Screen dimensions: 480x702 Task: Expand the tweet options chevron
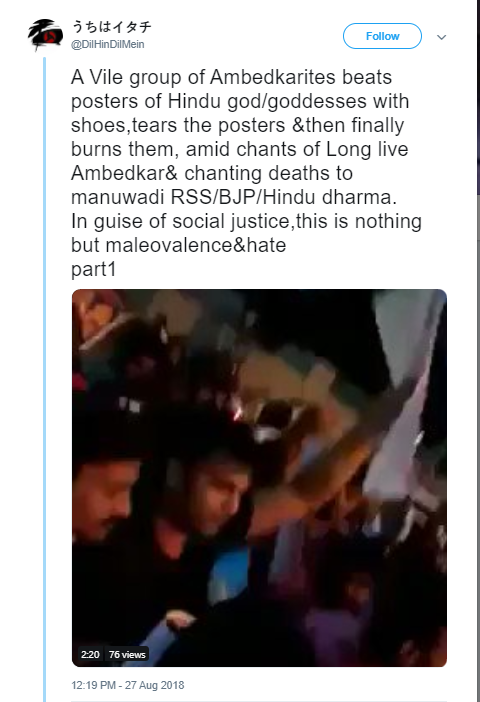tap(441, 37)
